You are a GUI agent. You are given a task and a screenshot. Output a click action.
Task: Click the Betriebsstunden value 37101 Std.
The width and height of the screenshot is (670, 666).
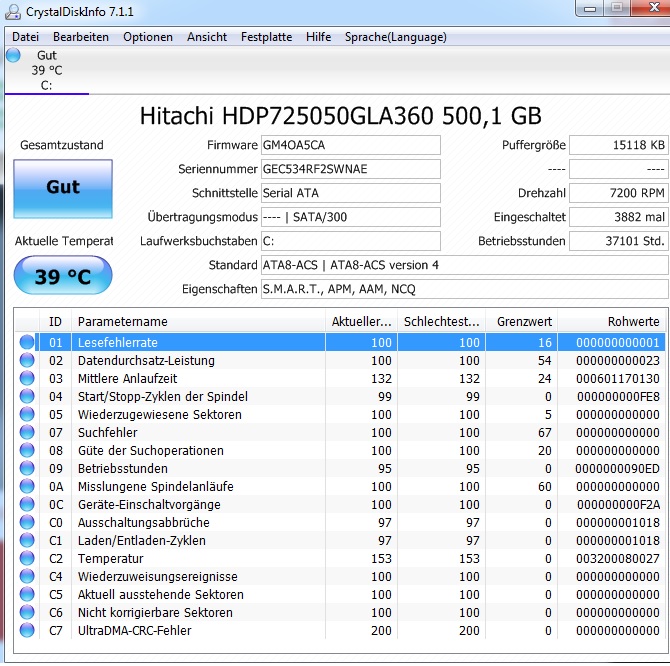click(x=619, y=241)
